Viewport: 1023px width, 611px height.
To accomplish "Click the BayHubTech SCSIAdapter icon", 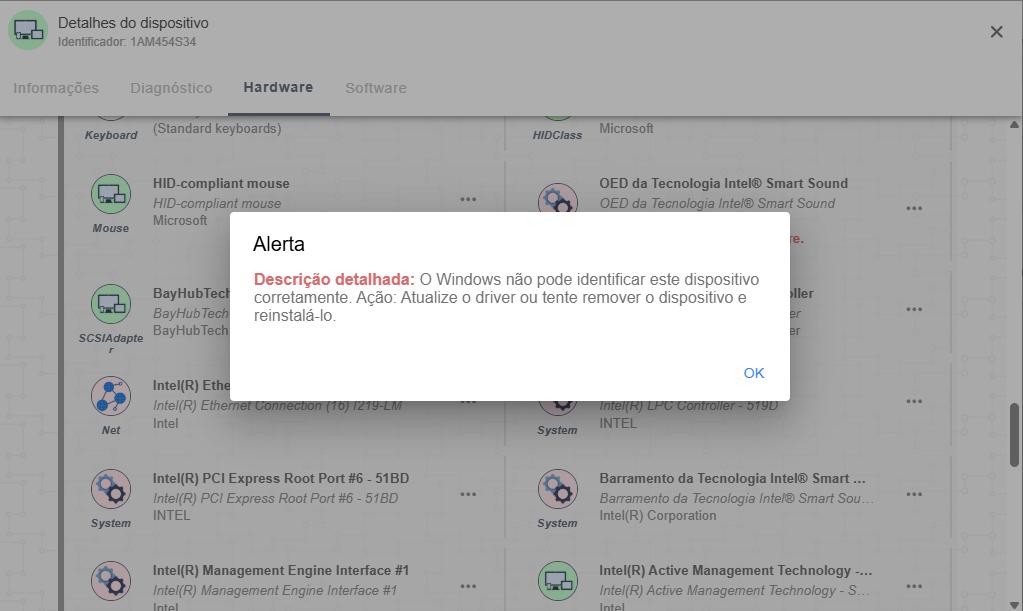I will pos(111,304).
